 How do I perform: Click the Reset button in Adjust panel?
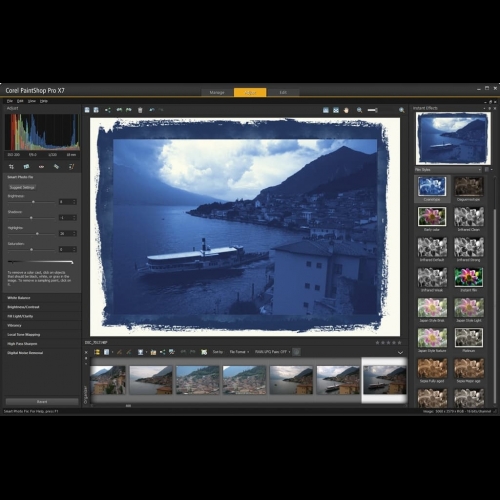pos(42,402)
